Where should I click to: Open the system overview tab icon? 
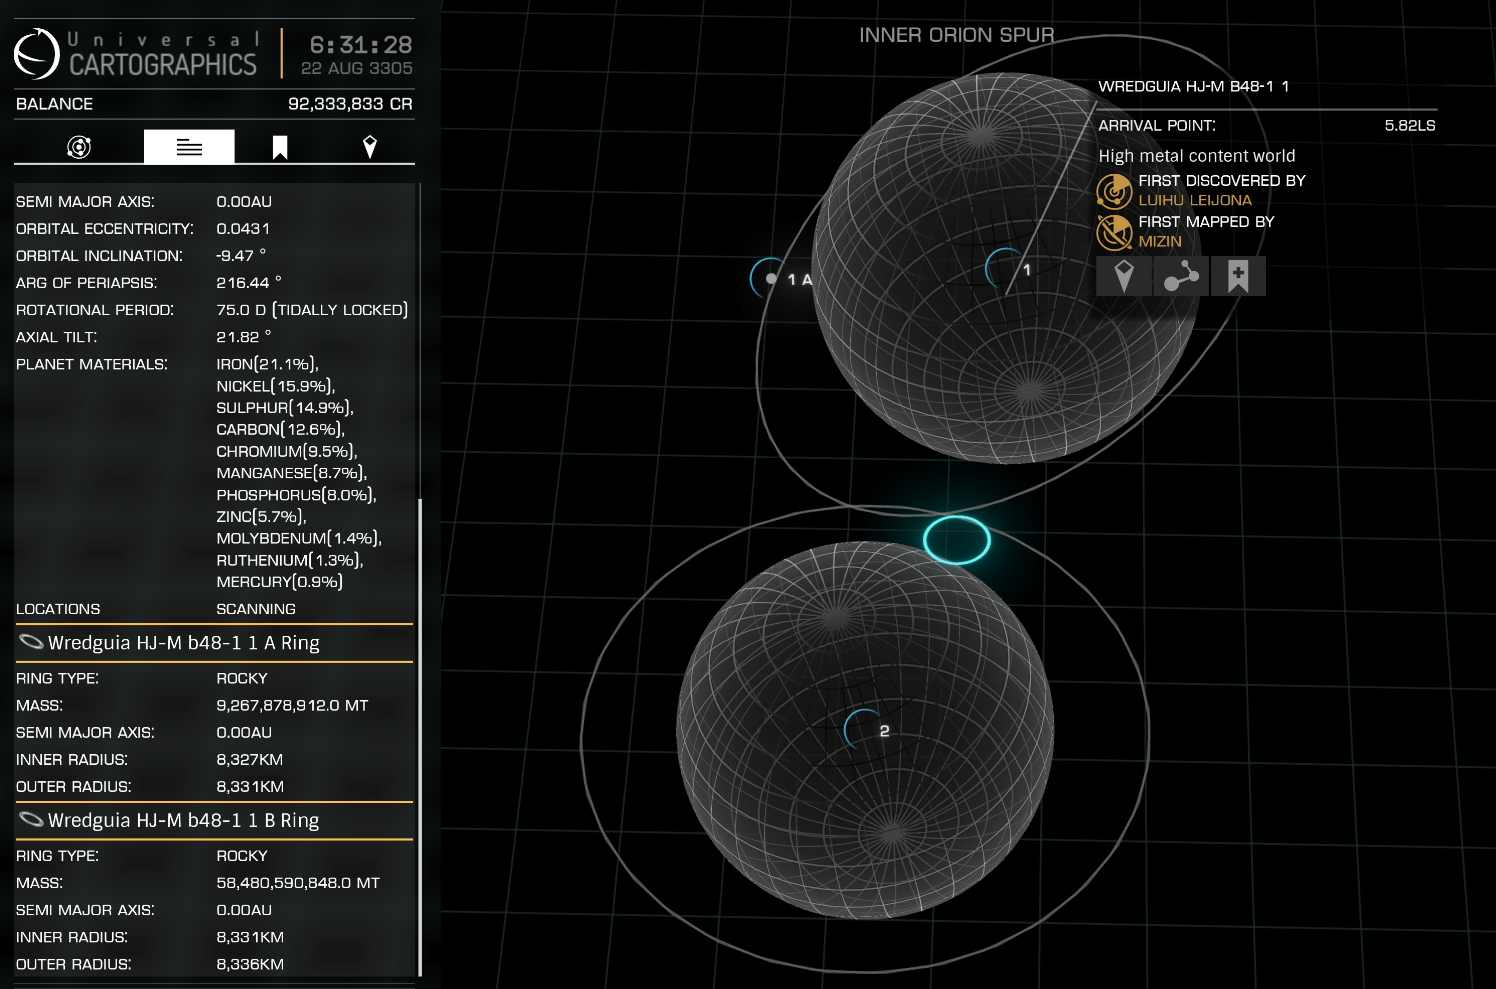(x=79, y=147)
